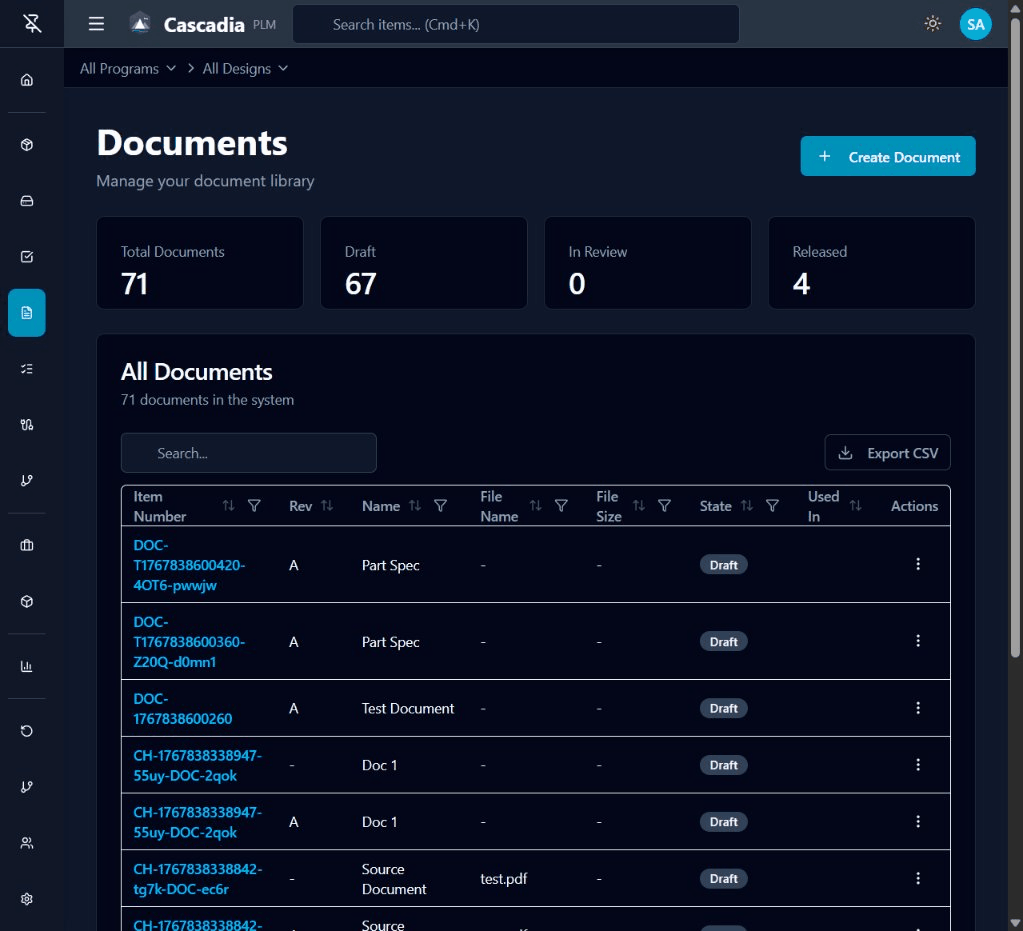Select the Parts icon in the sidebar

(x=27, y=144)
